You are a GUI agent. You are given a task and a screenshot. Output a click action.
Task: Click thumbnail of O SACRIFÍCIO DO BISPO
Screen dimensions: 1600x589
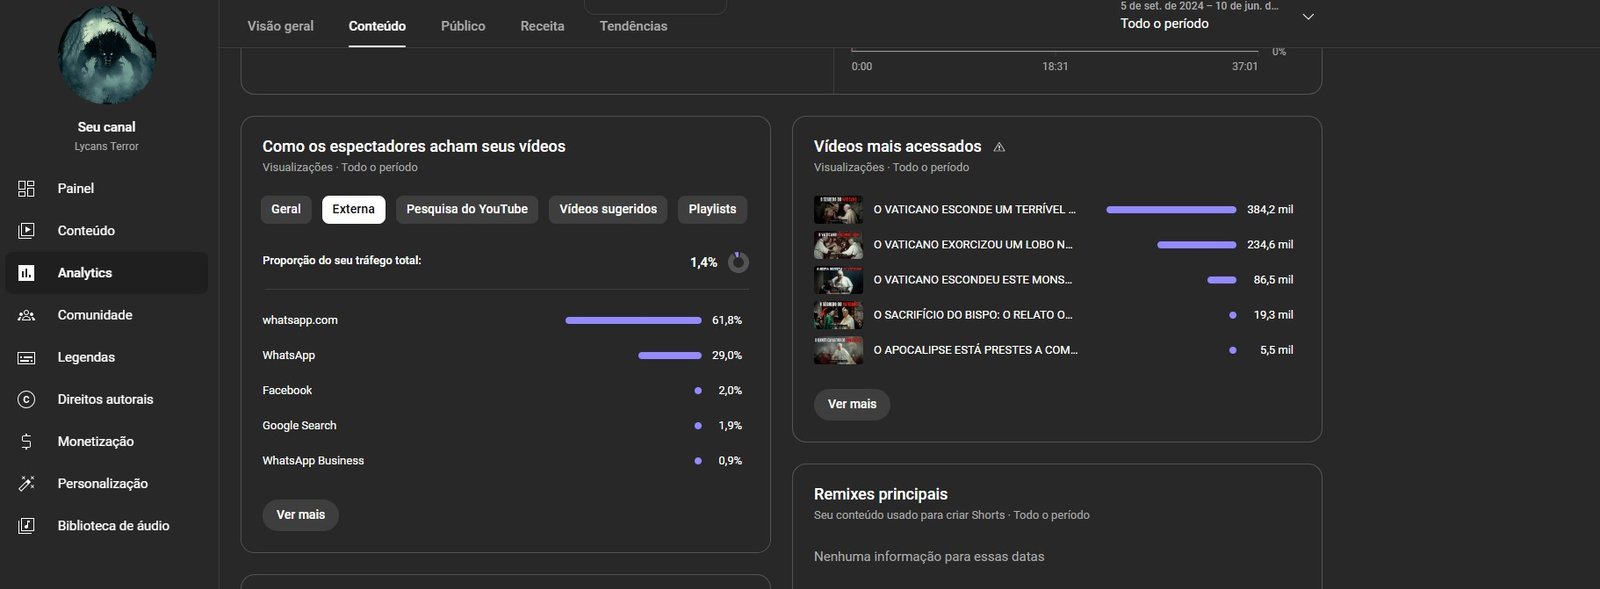coord(838,314)
